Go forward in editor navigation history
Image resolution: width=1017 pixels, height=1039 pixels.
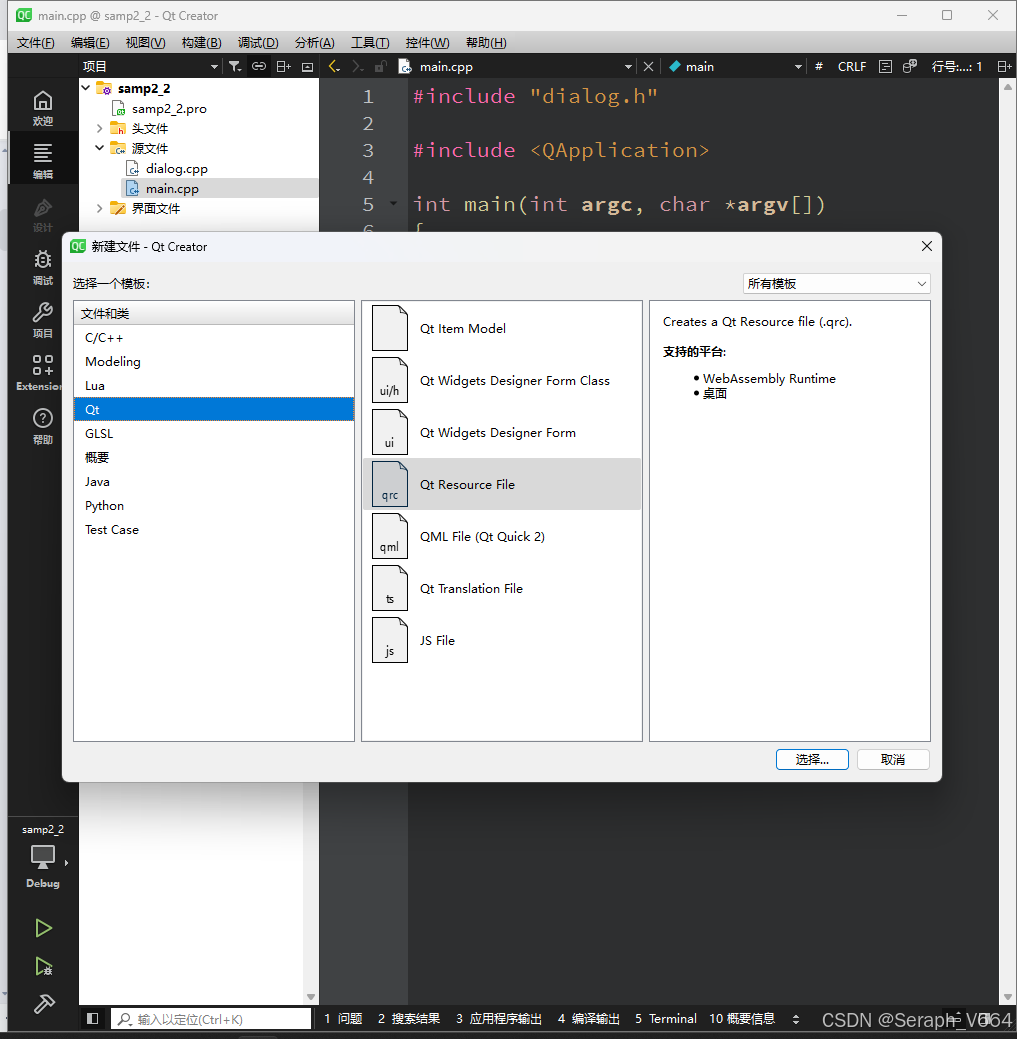click(x=358, y=66)
